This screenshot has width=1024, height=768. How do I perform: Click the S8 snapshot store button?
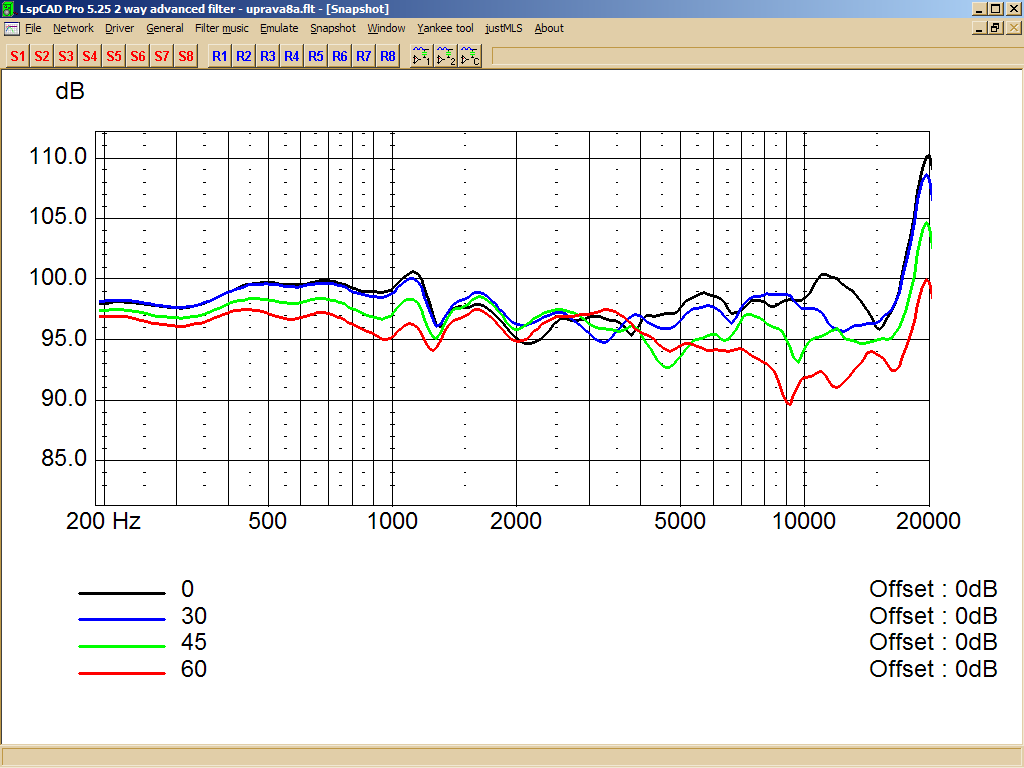186,56
